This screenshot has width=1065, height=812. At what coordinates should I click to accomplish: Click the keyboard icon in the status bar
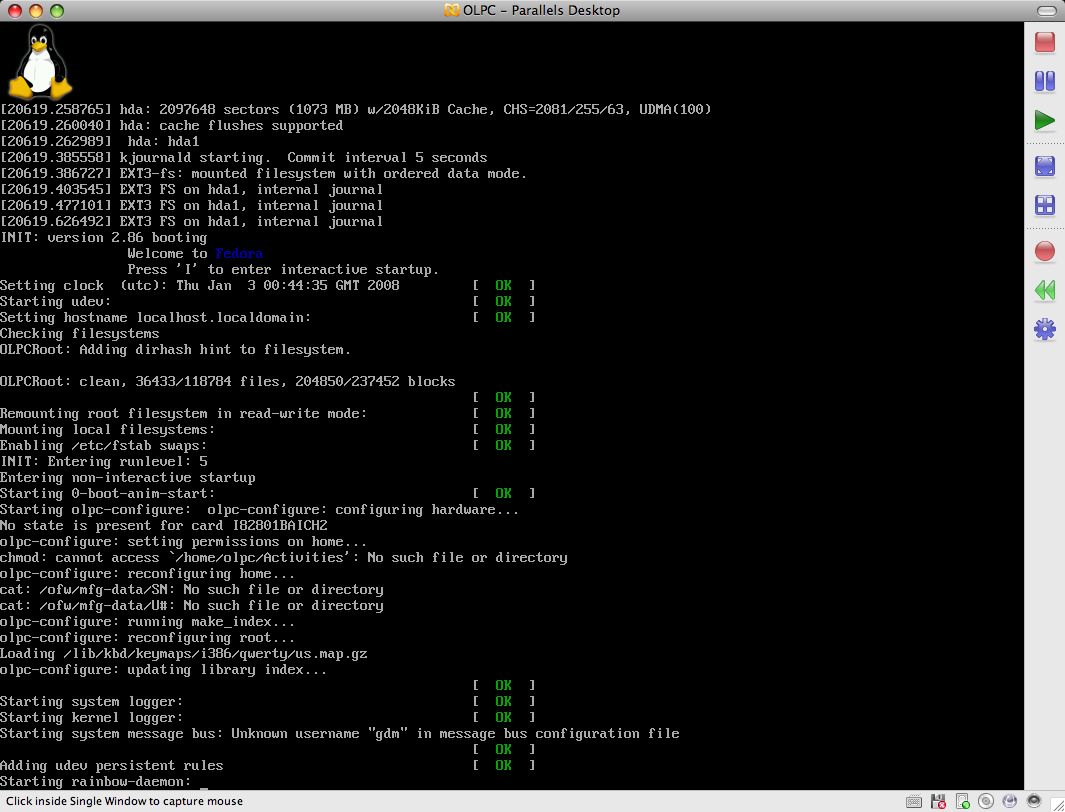[x=914, y=801]
